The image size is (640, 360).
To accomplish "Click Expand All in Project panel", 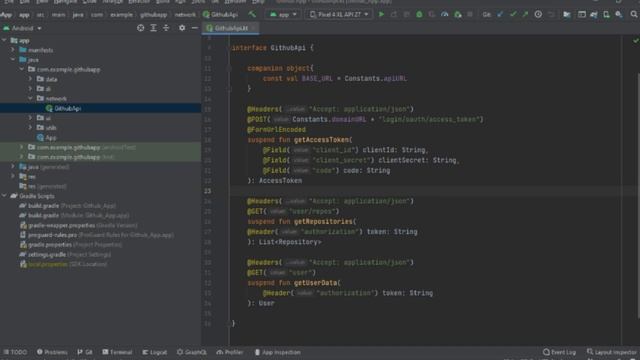I will pyautogui.click(x=153, y=28).
